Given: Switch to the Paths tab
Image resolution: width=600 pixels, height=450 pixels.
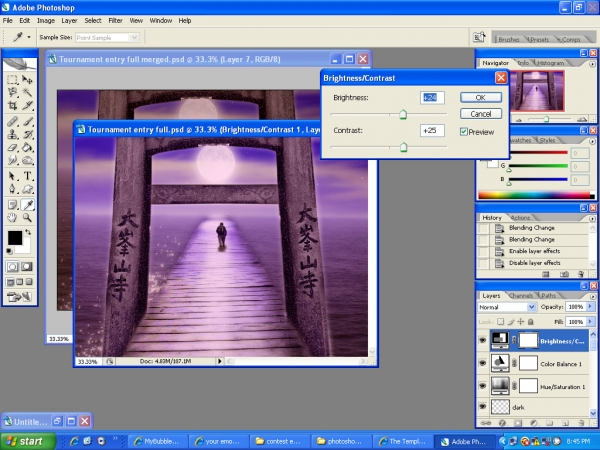Looking at the screenshot, I should point(548,295).
